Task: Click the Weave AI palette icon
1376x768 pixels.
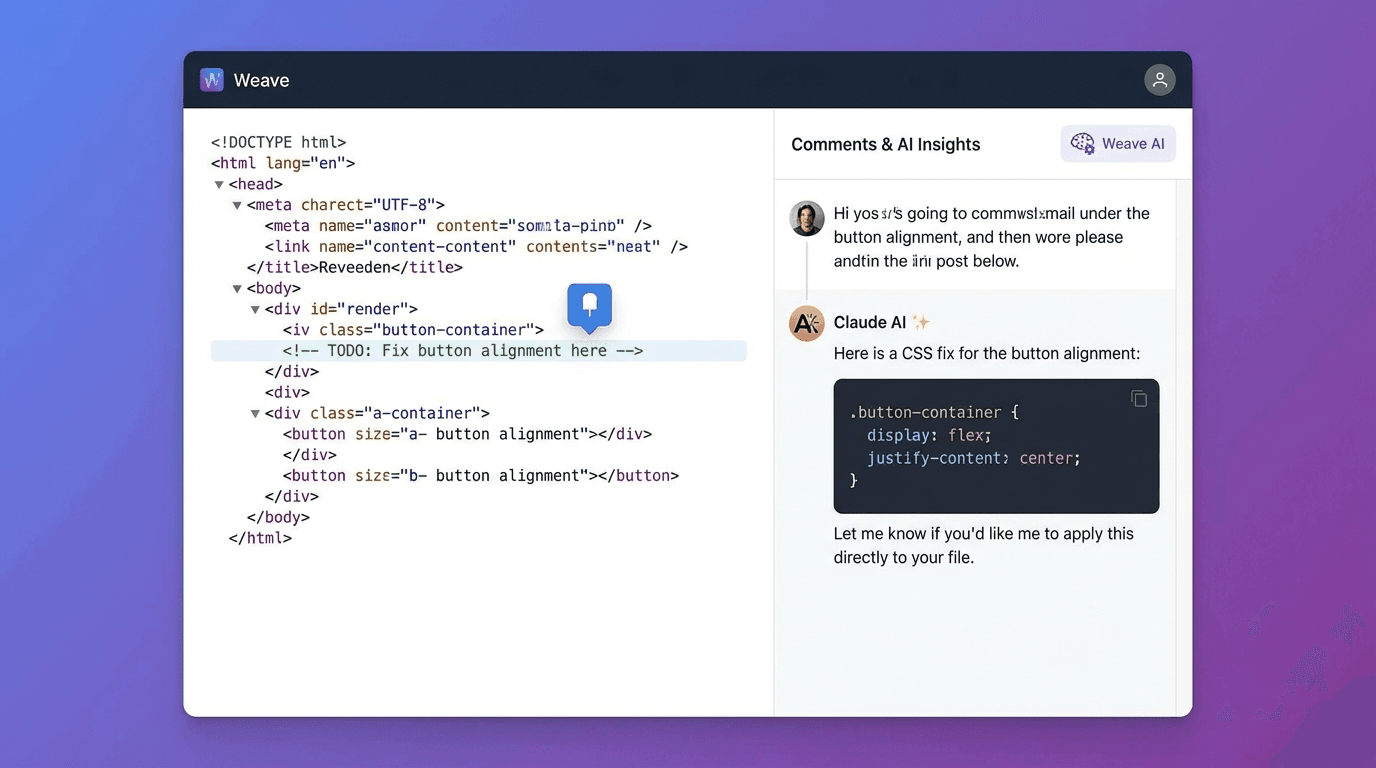Action: (1082, 143)
